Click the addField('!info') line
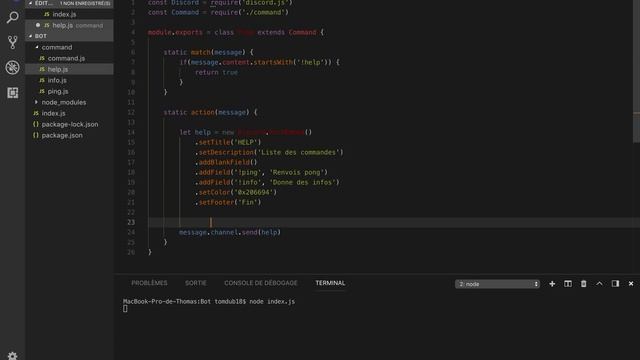Image resolution: width=640 pixels, height=360 pixels. click(x=267, y=182)
